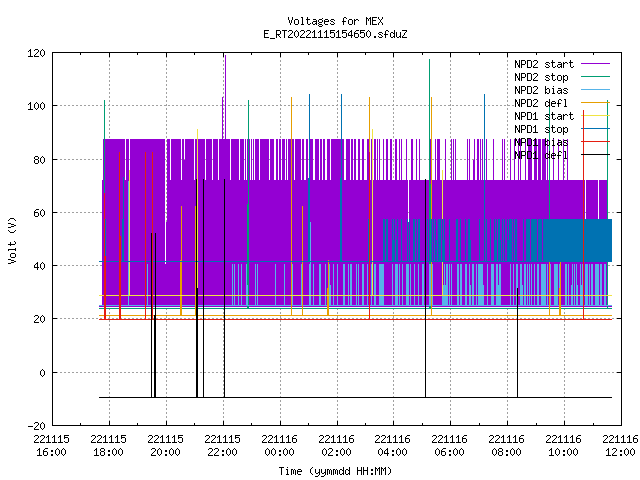Select the NPD1 stop legend label
Image resolution: width=640 pixels, height=480 pixels.
coord(541,129)
